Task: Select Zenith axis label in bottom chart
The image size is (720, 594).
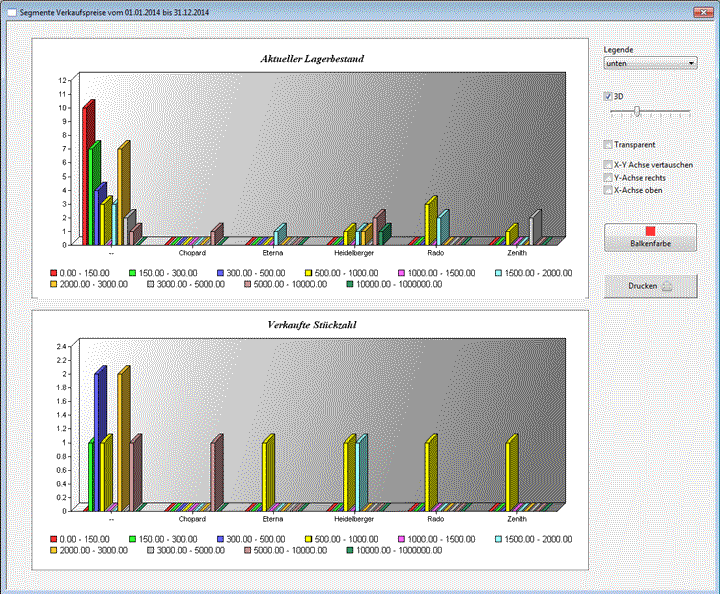Action: click(x=517, y=519)
